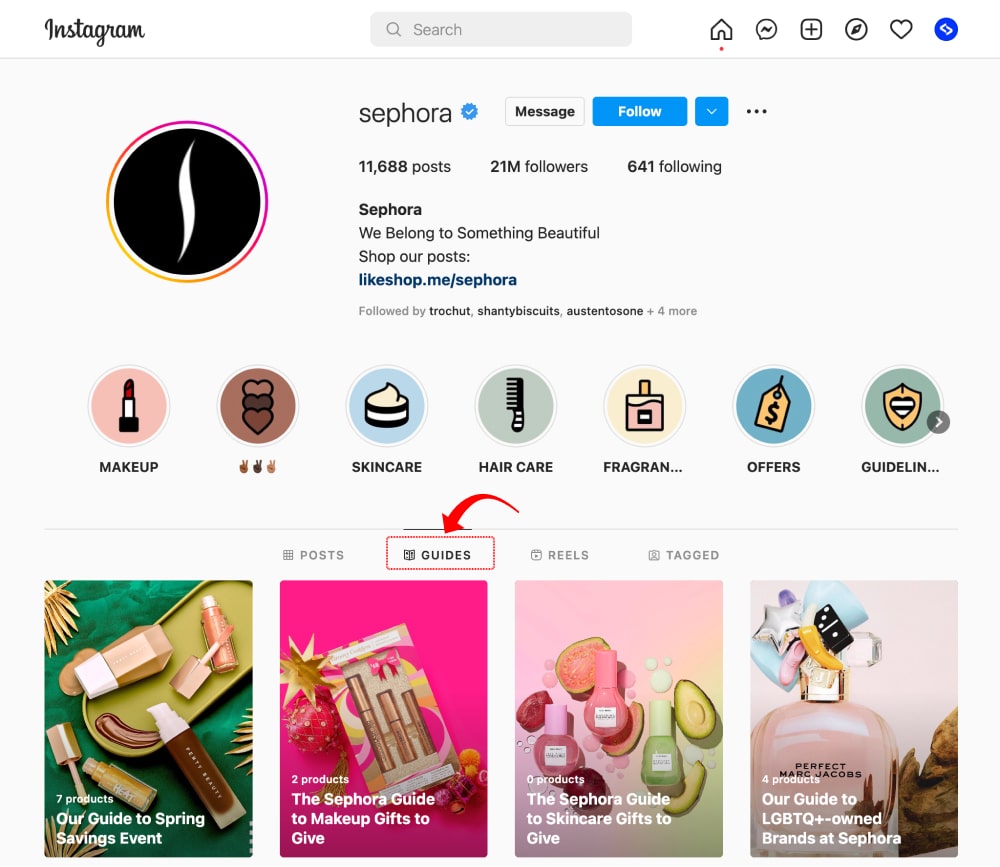Click Sephora's verified badge
The height and width of the screenshot is (867, 1000).
tap(469, 112)
